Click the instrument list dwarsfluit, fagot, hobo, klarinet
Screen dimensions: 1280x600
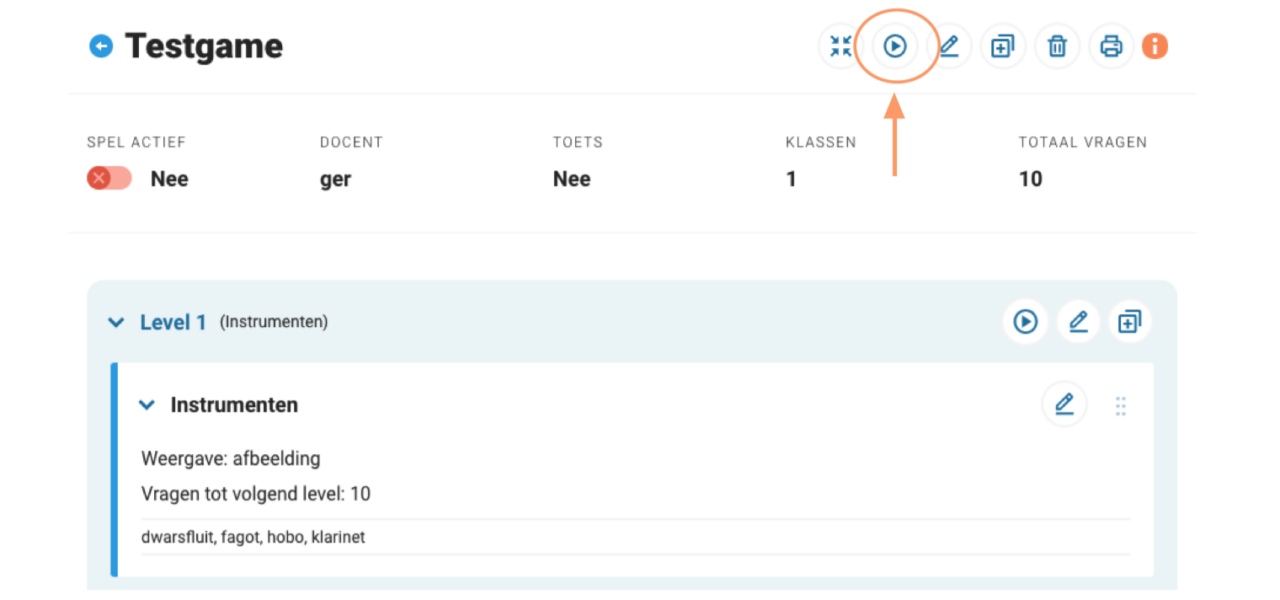(x=254, y=537)
